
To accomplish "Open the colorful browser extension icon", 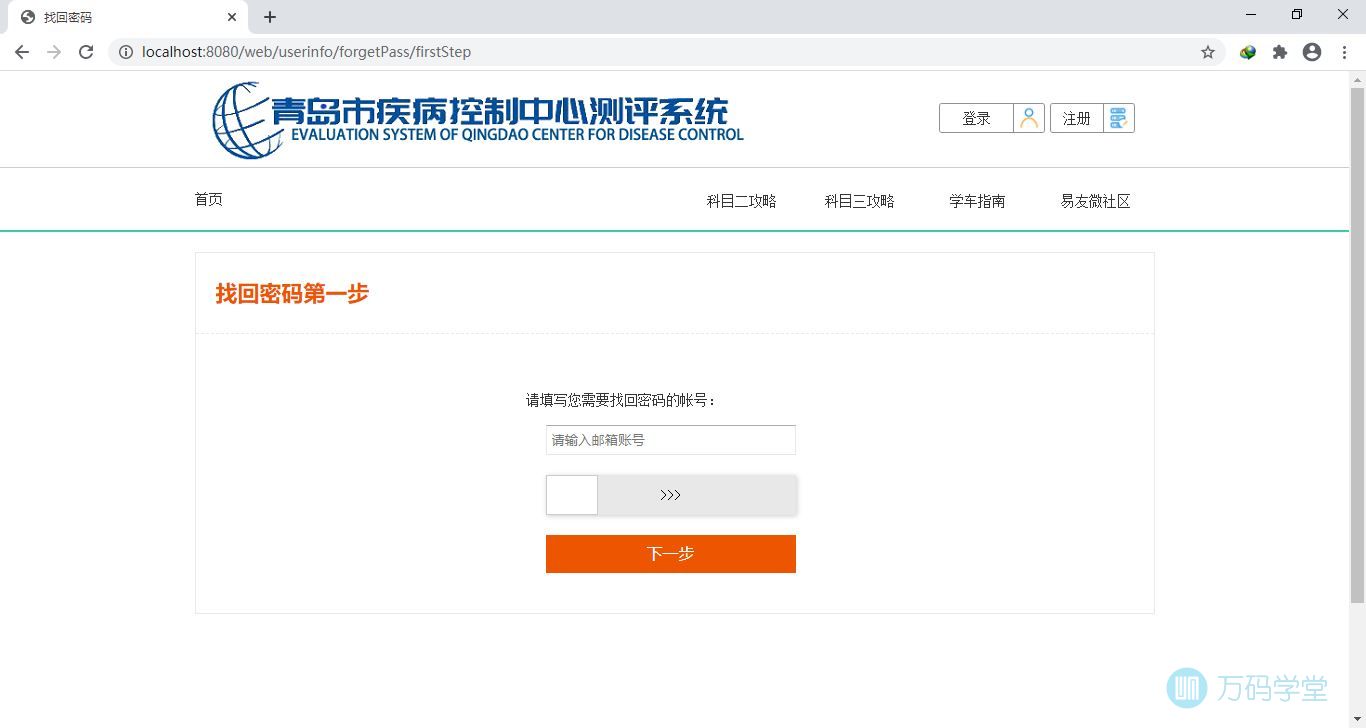I will [1248, 52].
